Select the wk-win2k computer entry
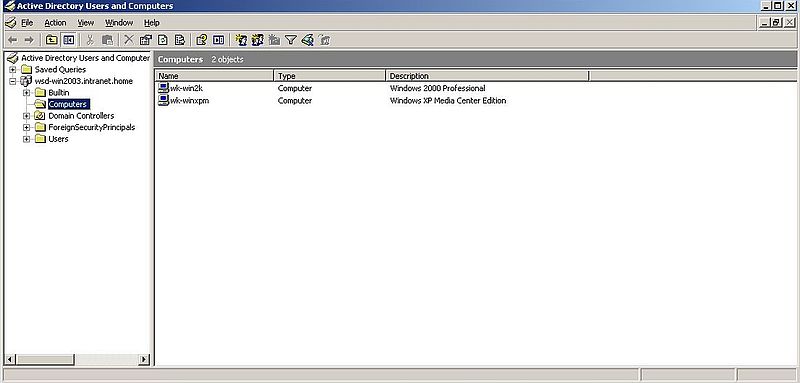The width and height of the screenshot is (800, 383). click(x=186, y=88)
